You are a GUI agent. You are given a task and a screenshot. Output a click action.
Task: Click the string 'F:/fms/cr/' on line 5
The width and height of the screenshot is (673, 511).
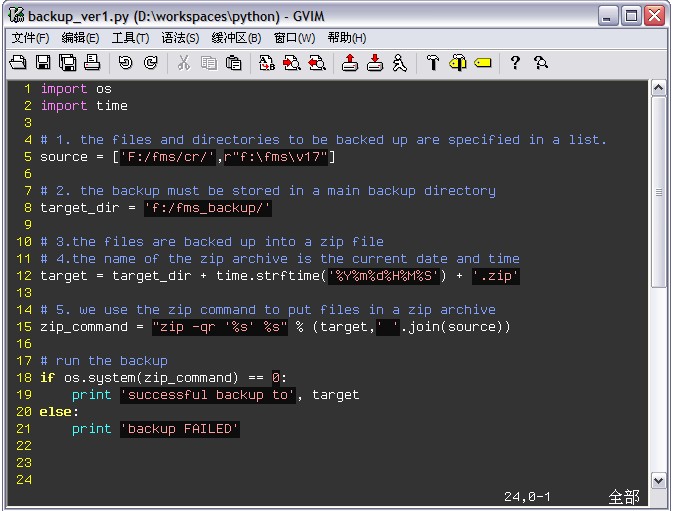tap(167, 157)
